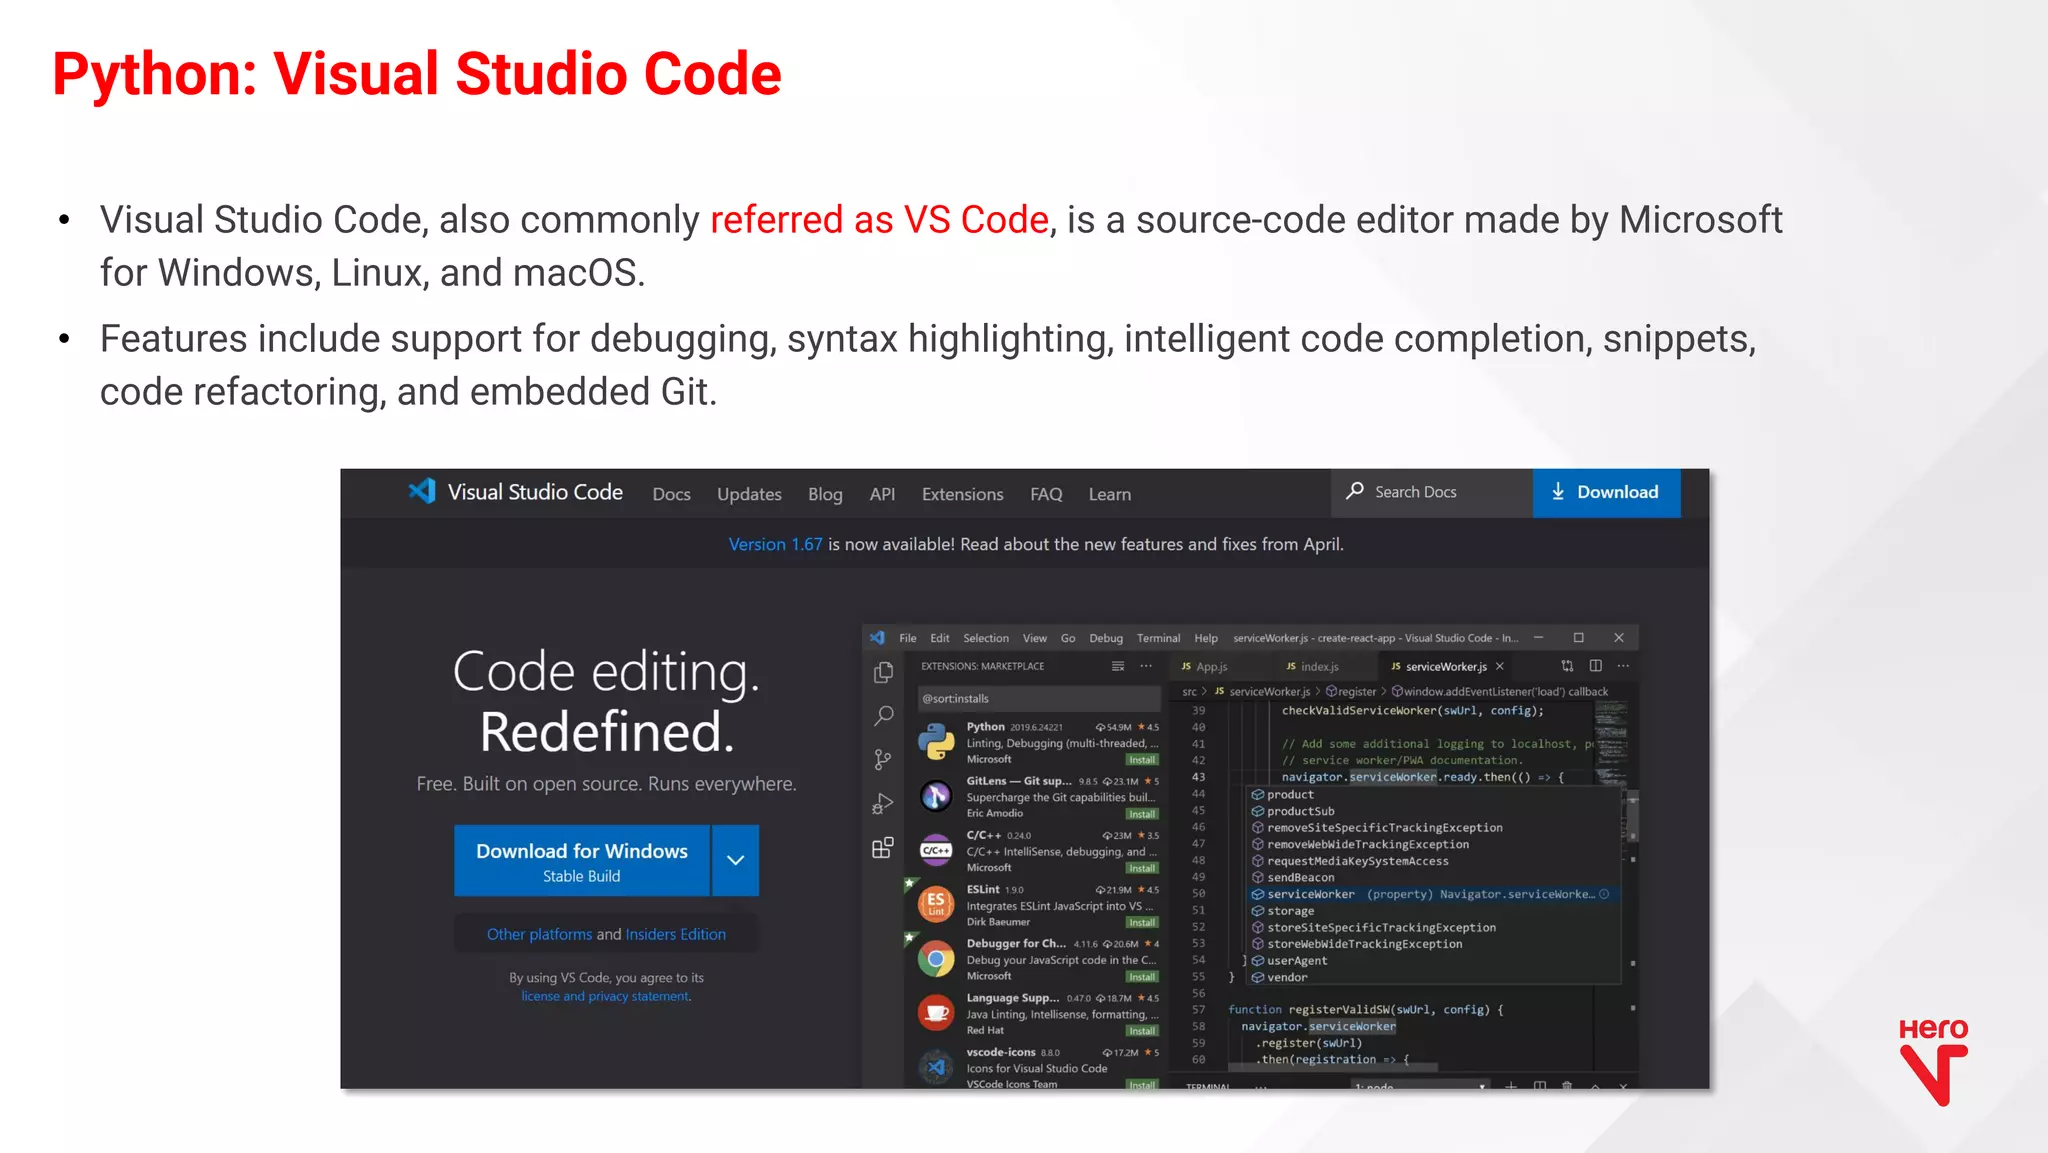Click the clear extensions list icon
The image size is (2048, 1153).
pos(1118,666)
